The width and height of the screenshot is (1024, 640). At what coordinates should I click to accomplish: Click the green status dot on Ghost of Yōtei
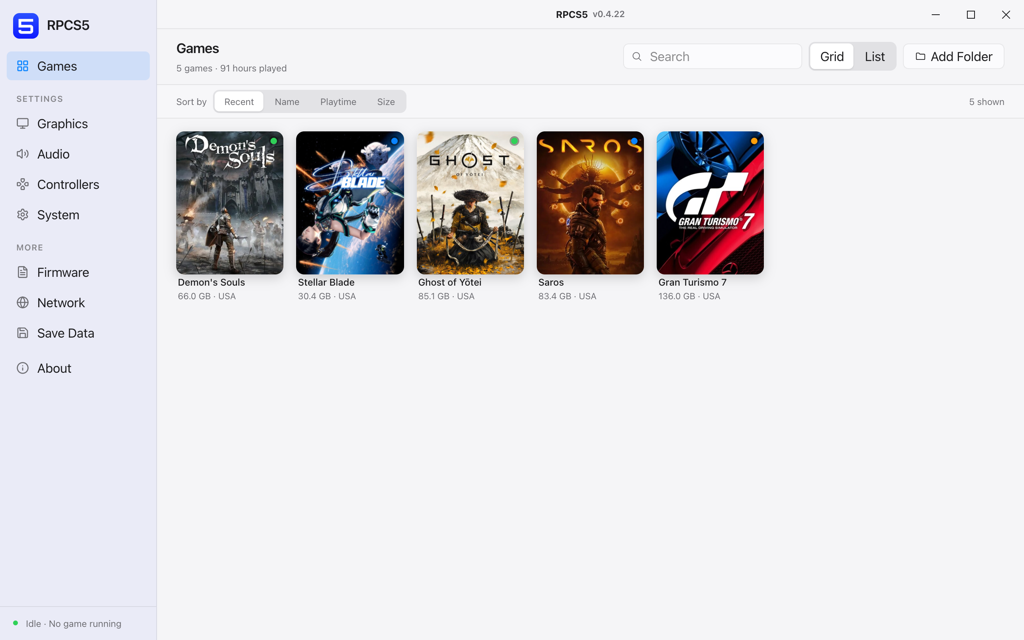coord(514,141)
